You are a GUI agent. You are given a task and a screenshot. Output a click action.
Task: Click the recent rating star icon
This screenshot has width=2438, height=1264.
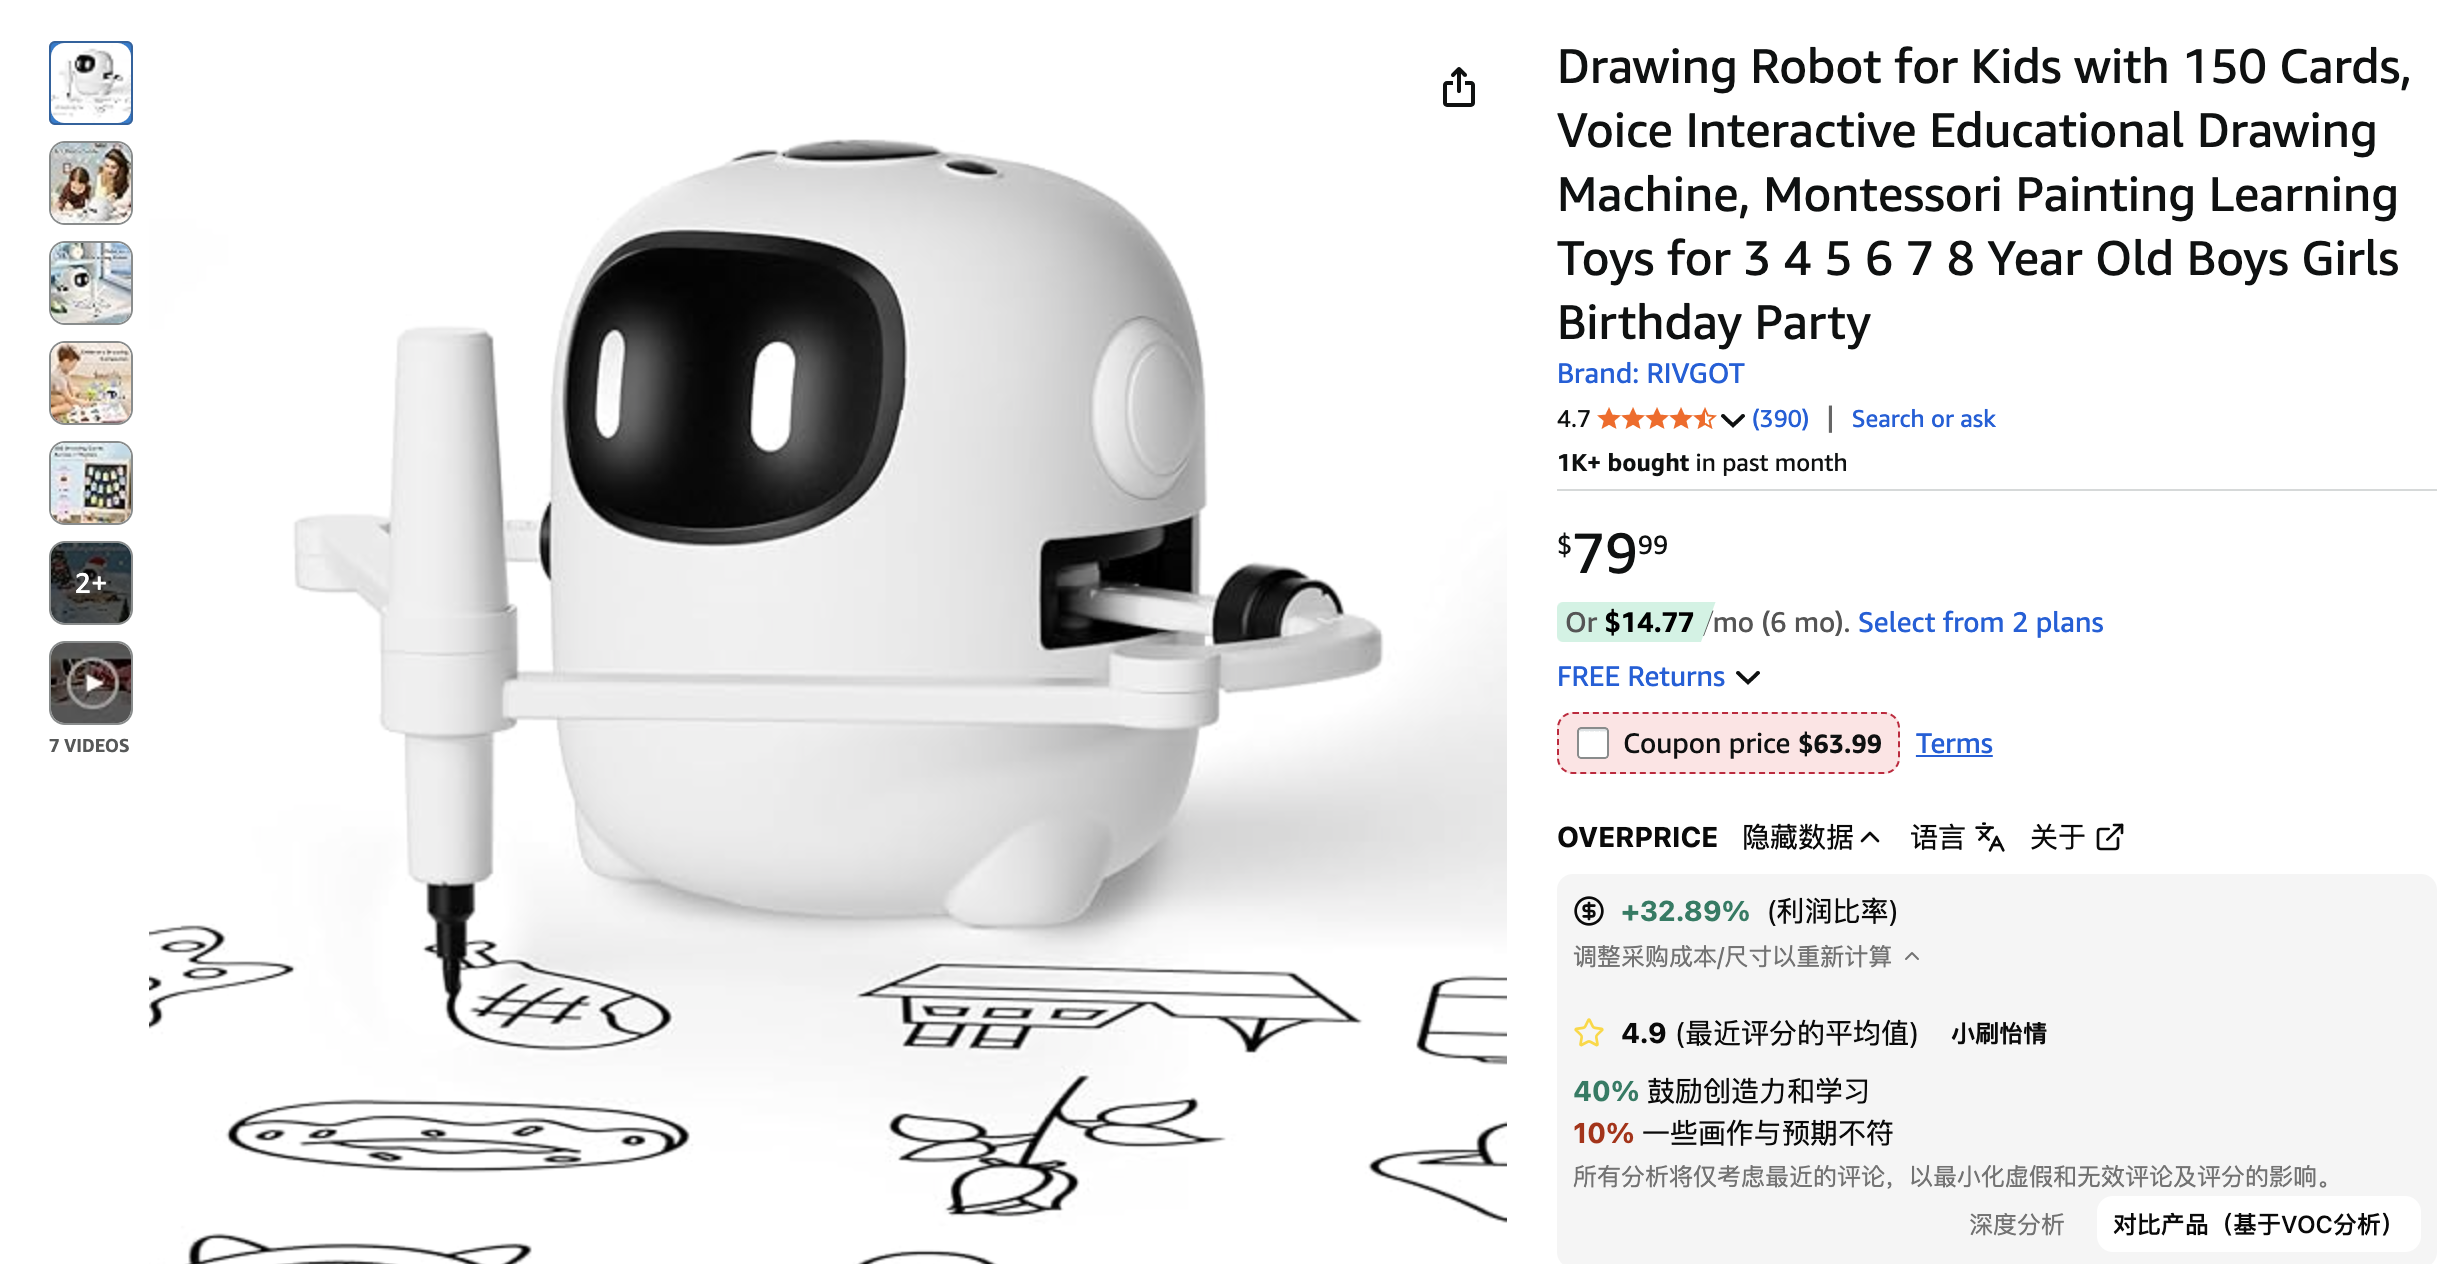1588,1033
